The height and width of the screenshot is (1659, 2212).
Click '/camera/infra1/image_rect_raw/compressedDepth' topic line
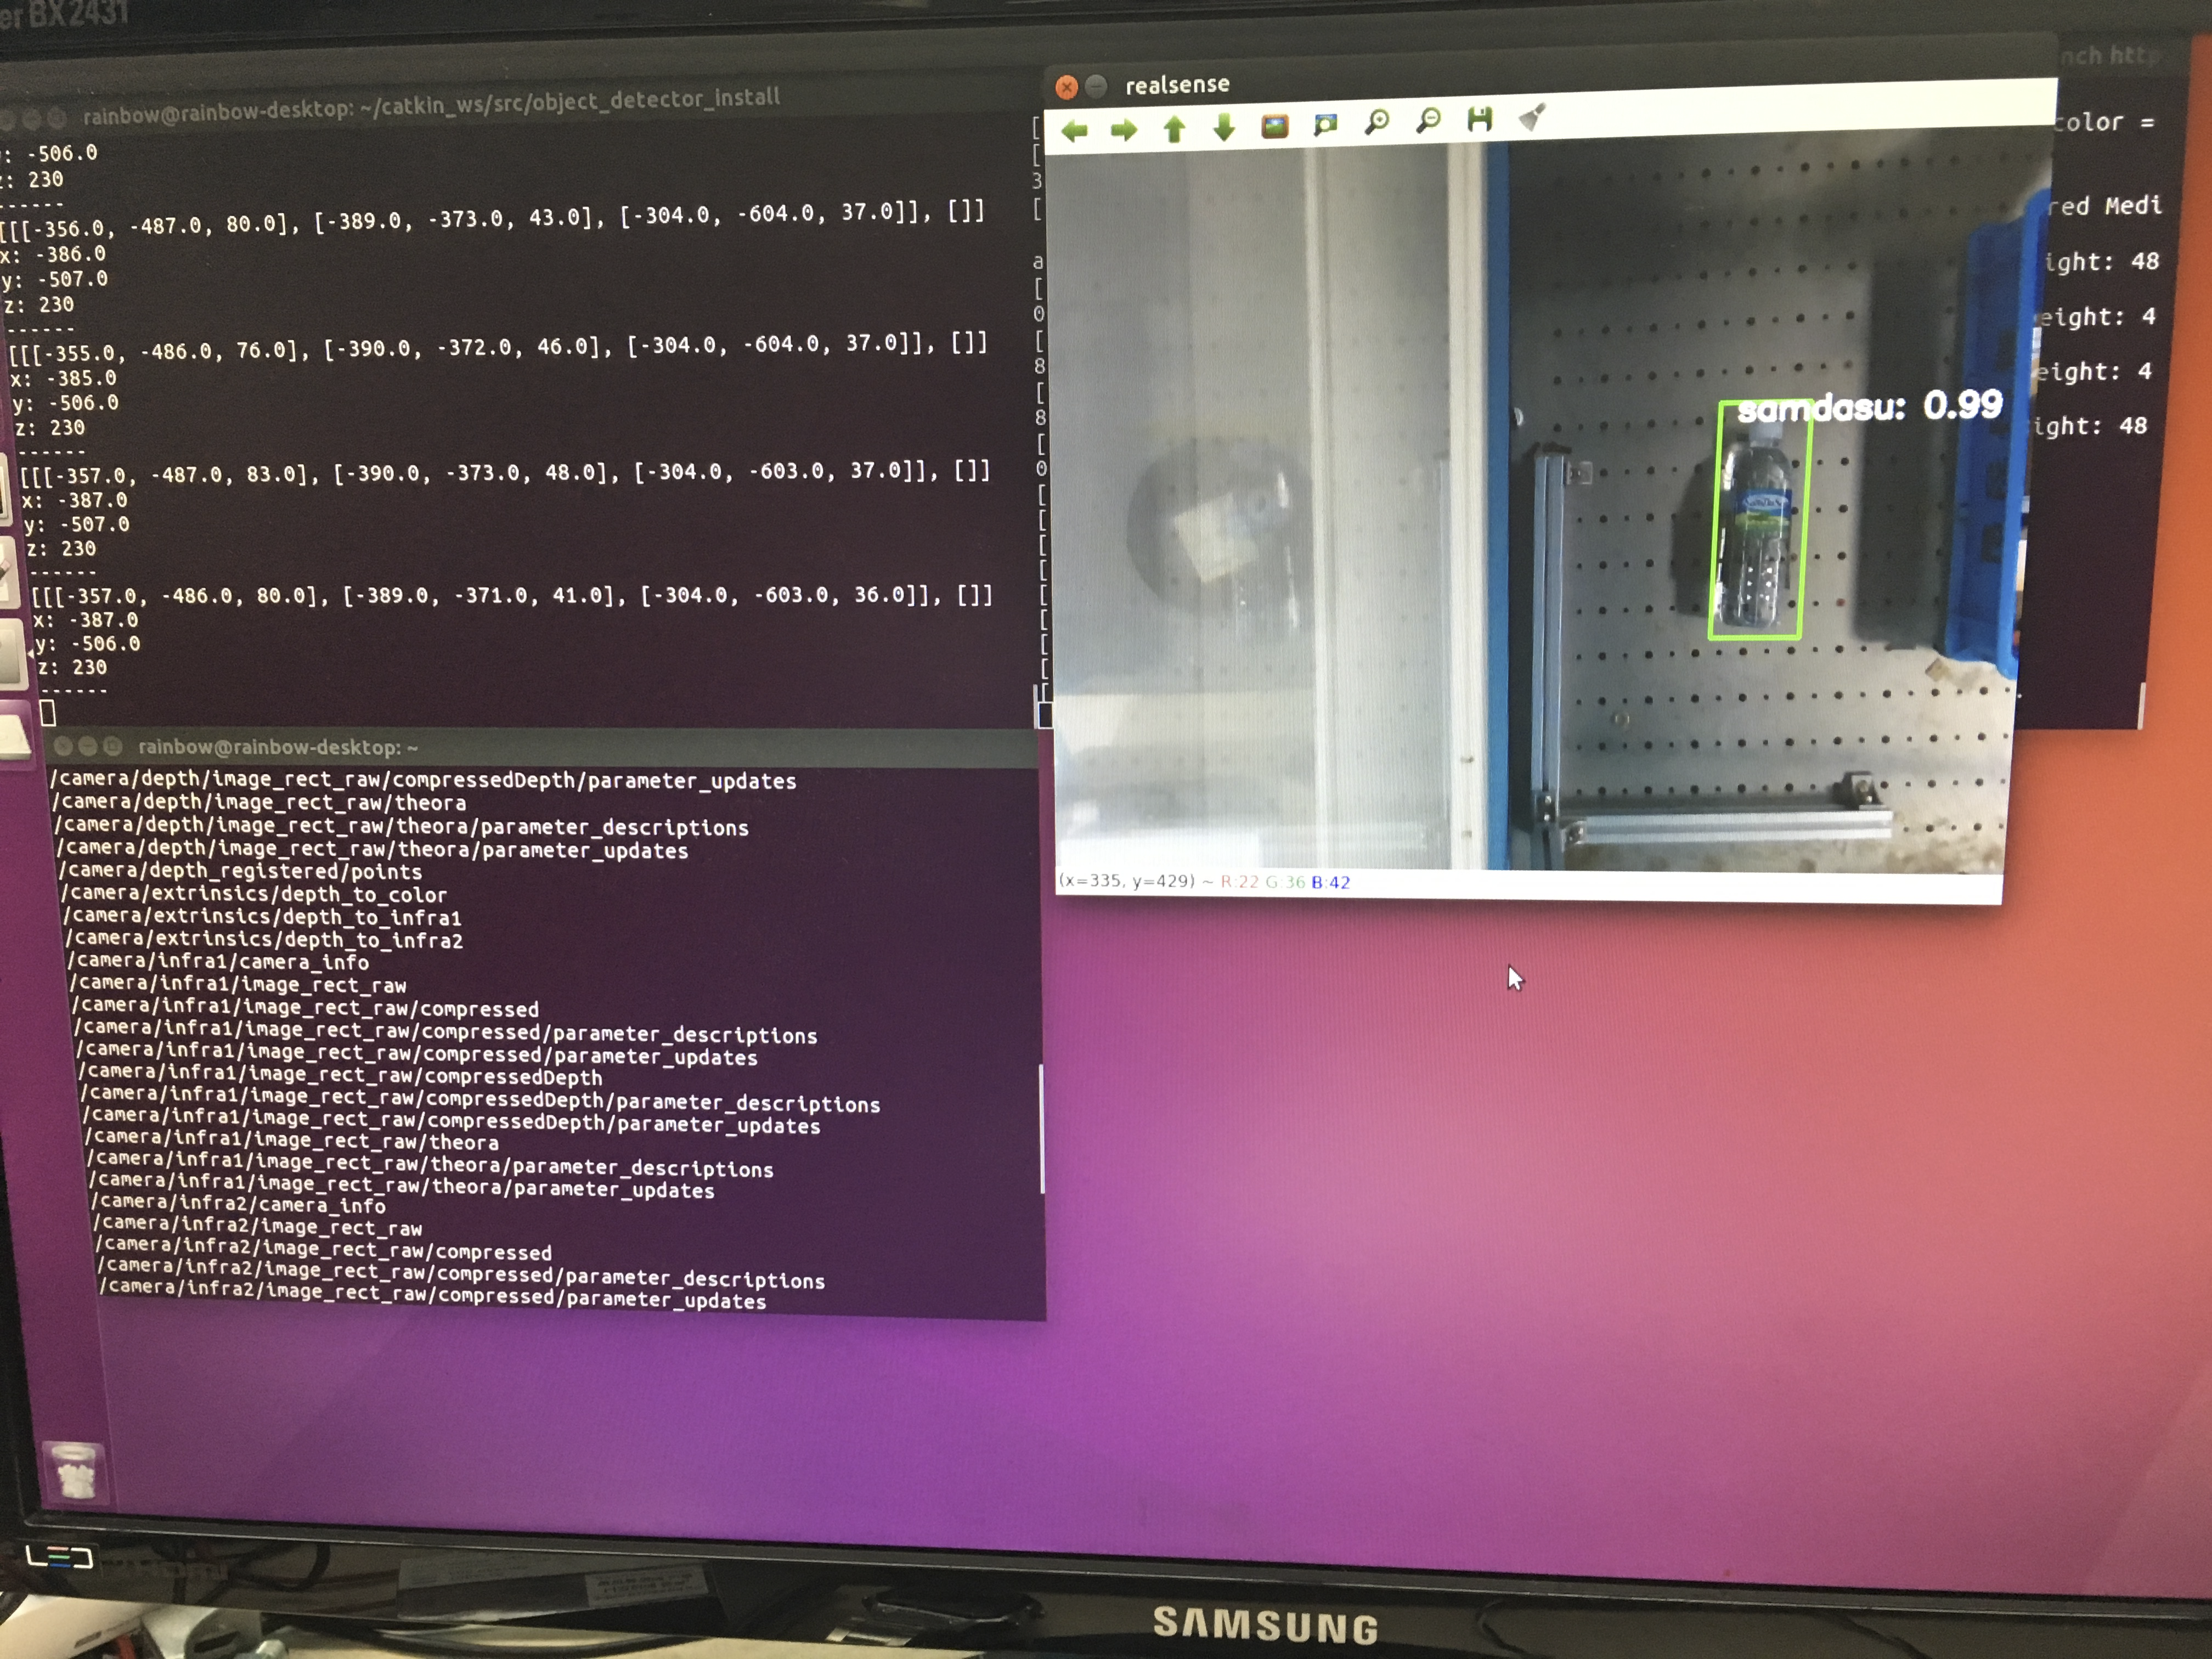point(340,1076)
